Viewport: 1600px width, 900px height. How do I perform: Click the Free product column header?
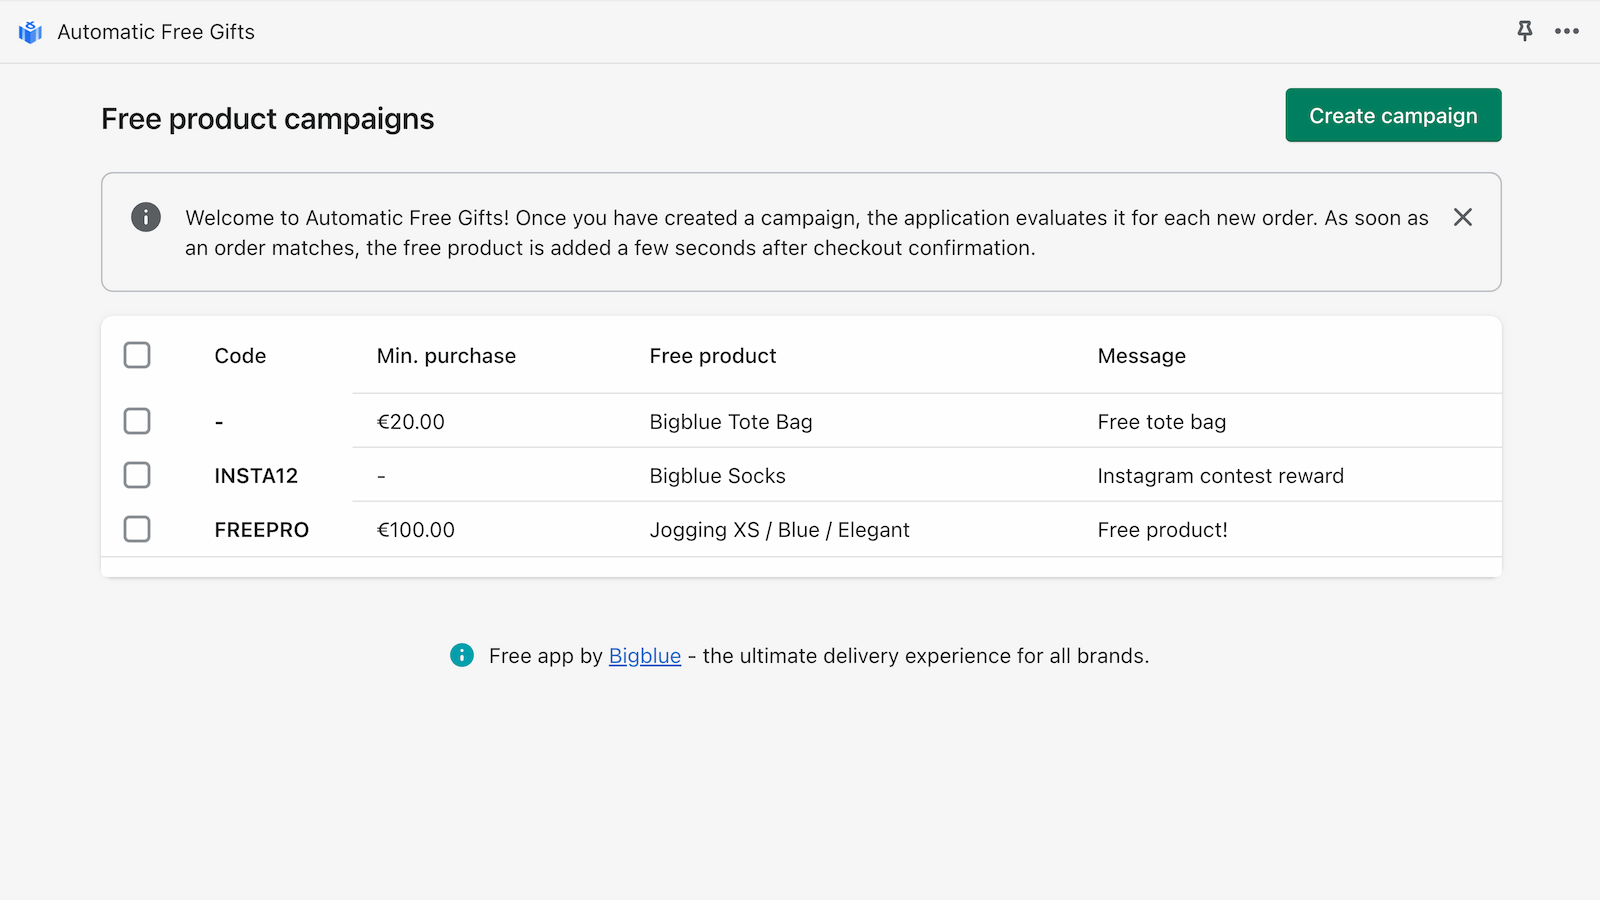click(712, 355)
